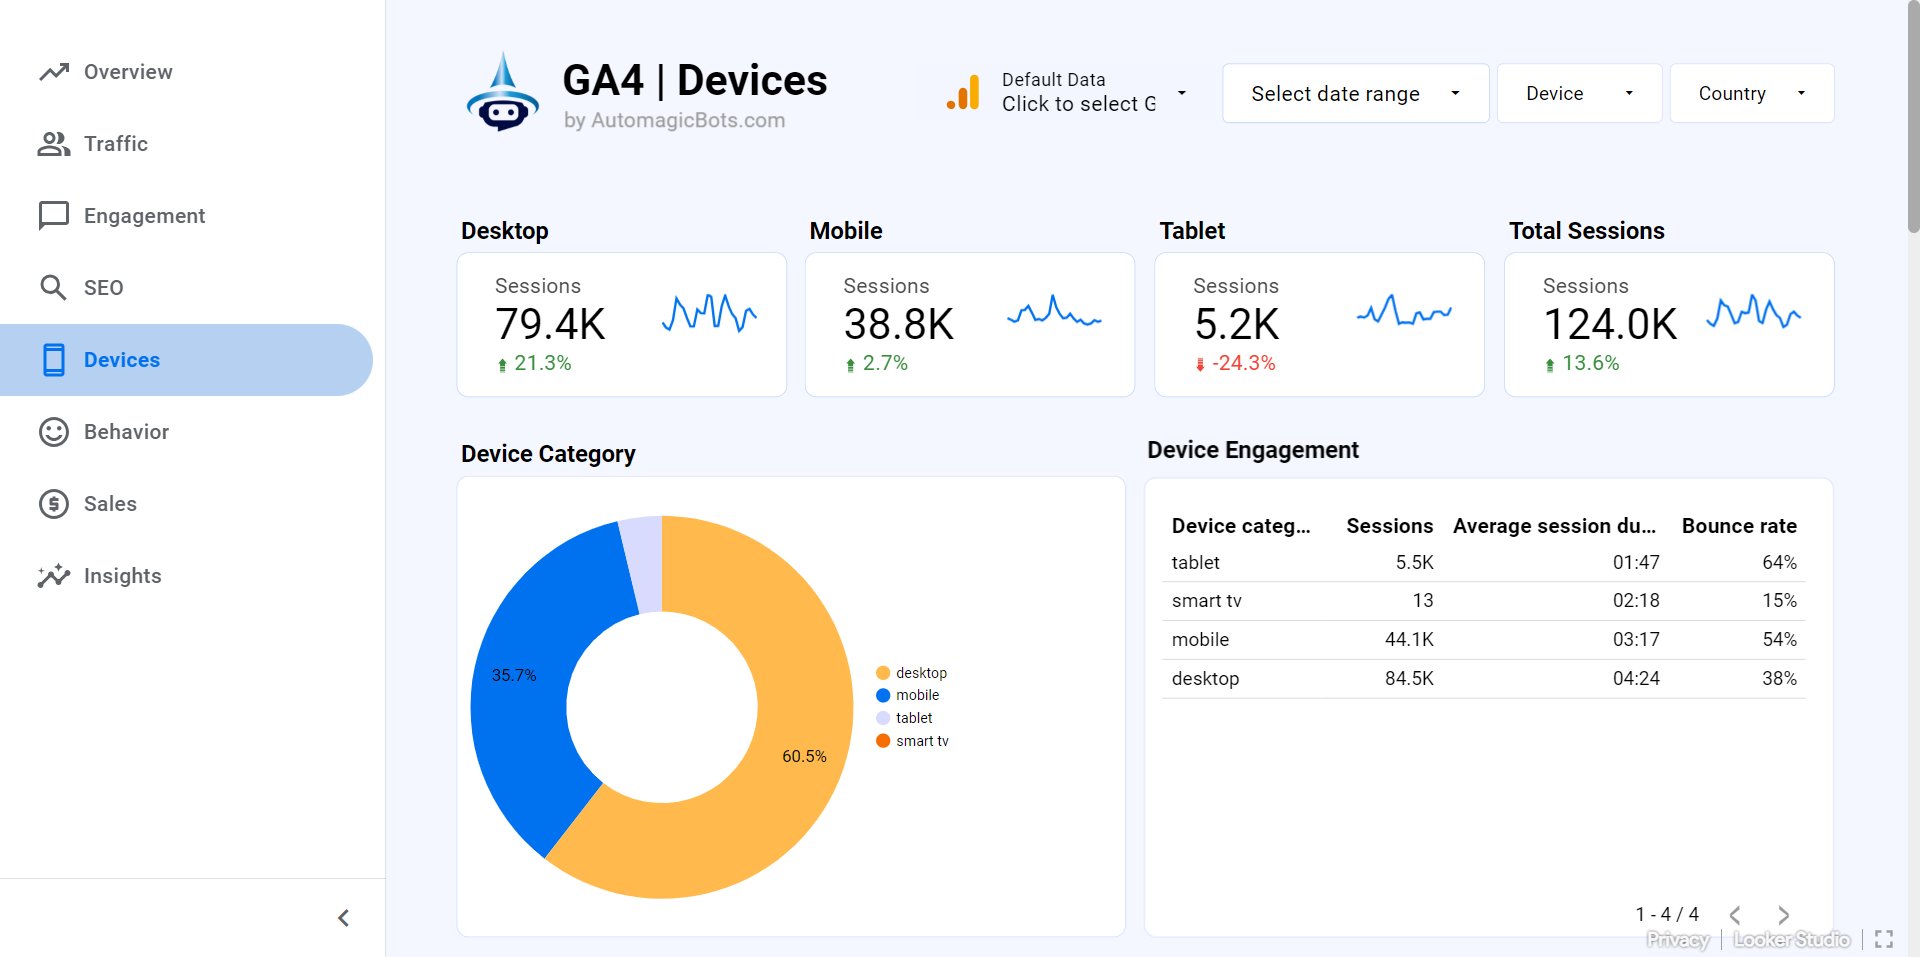The width and height of the screenshot is (1920, 957).
Task: Open the Privacy link
Action: tap(1678, 939)
